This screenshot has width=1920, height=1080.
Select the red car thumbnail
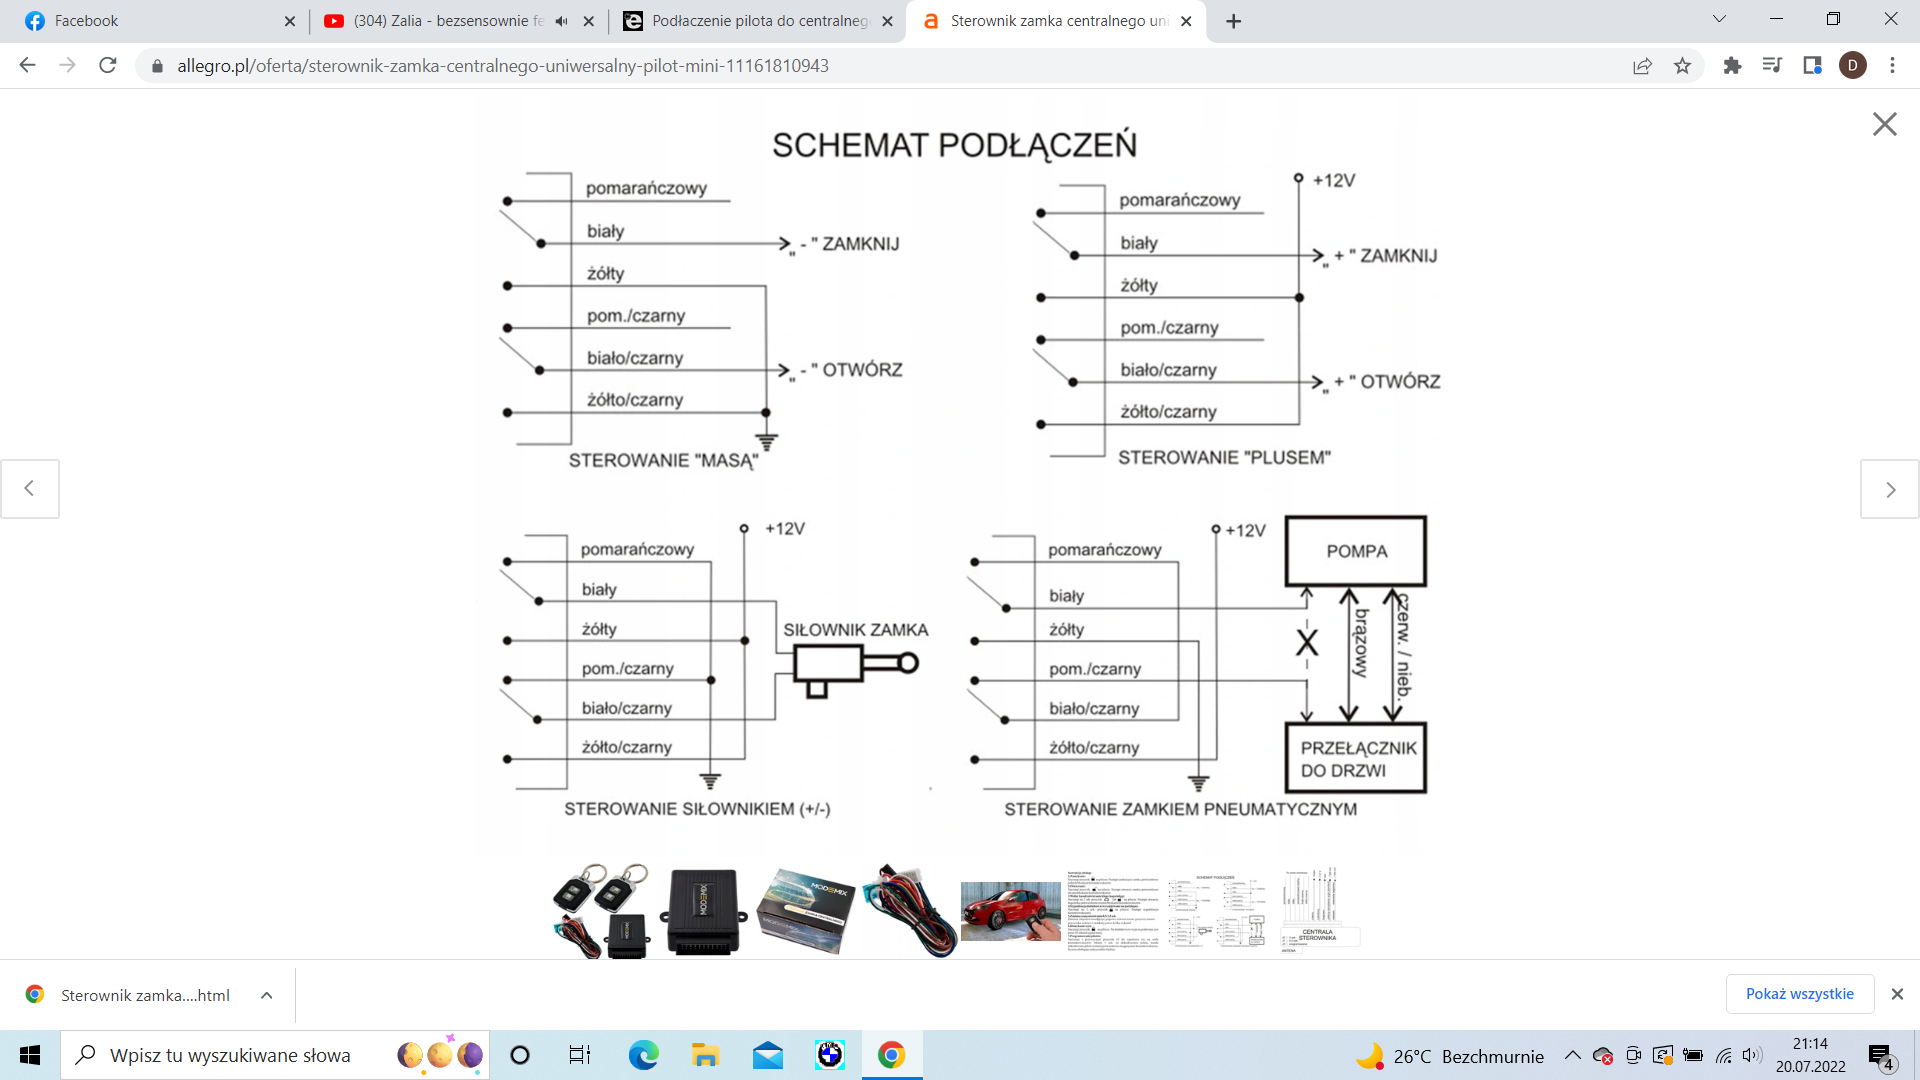click(1010, 911)
